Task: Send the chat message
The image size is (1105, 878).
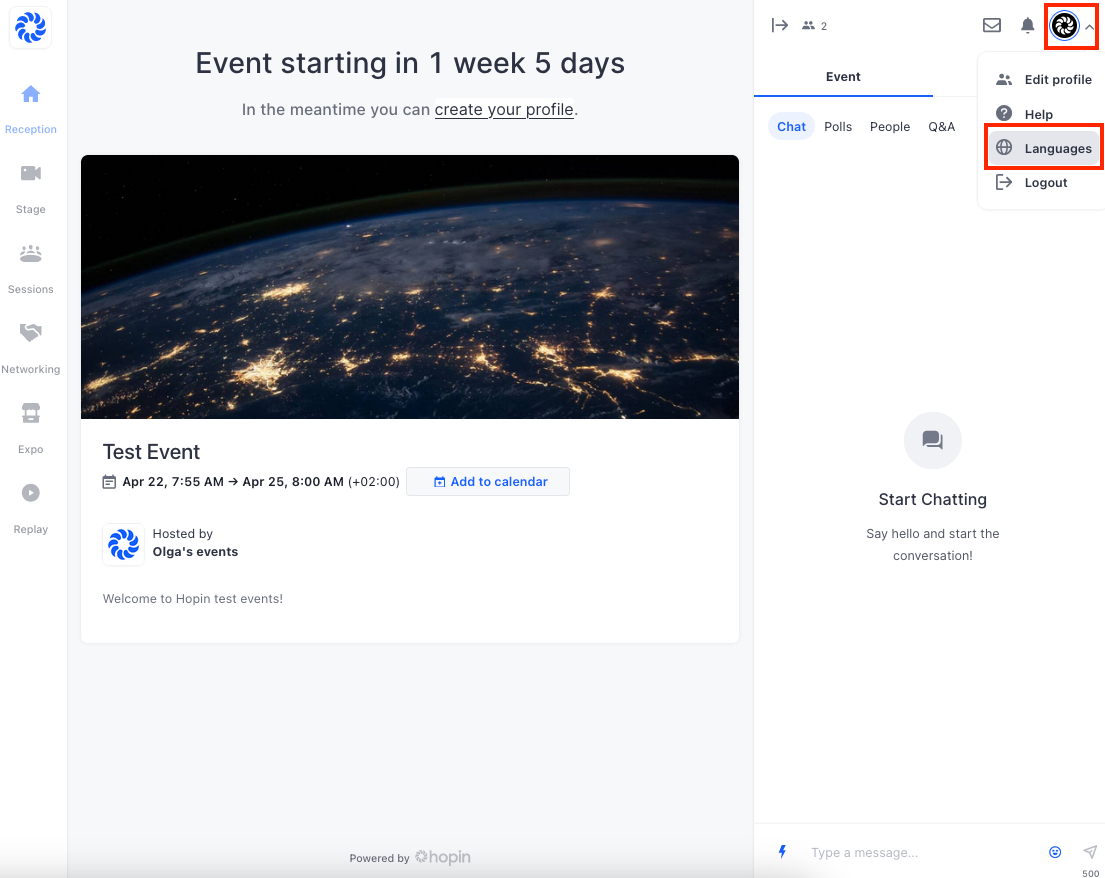Action: point(1089,852)
